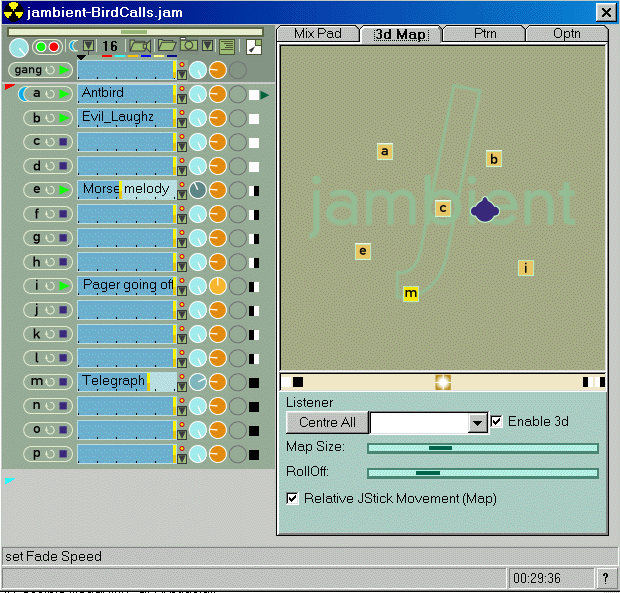This screenshot has height=593, width=620.
Task: Switch to the Optn tab
Action: (x=566, y=34)
